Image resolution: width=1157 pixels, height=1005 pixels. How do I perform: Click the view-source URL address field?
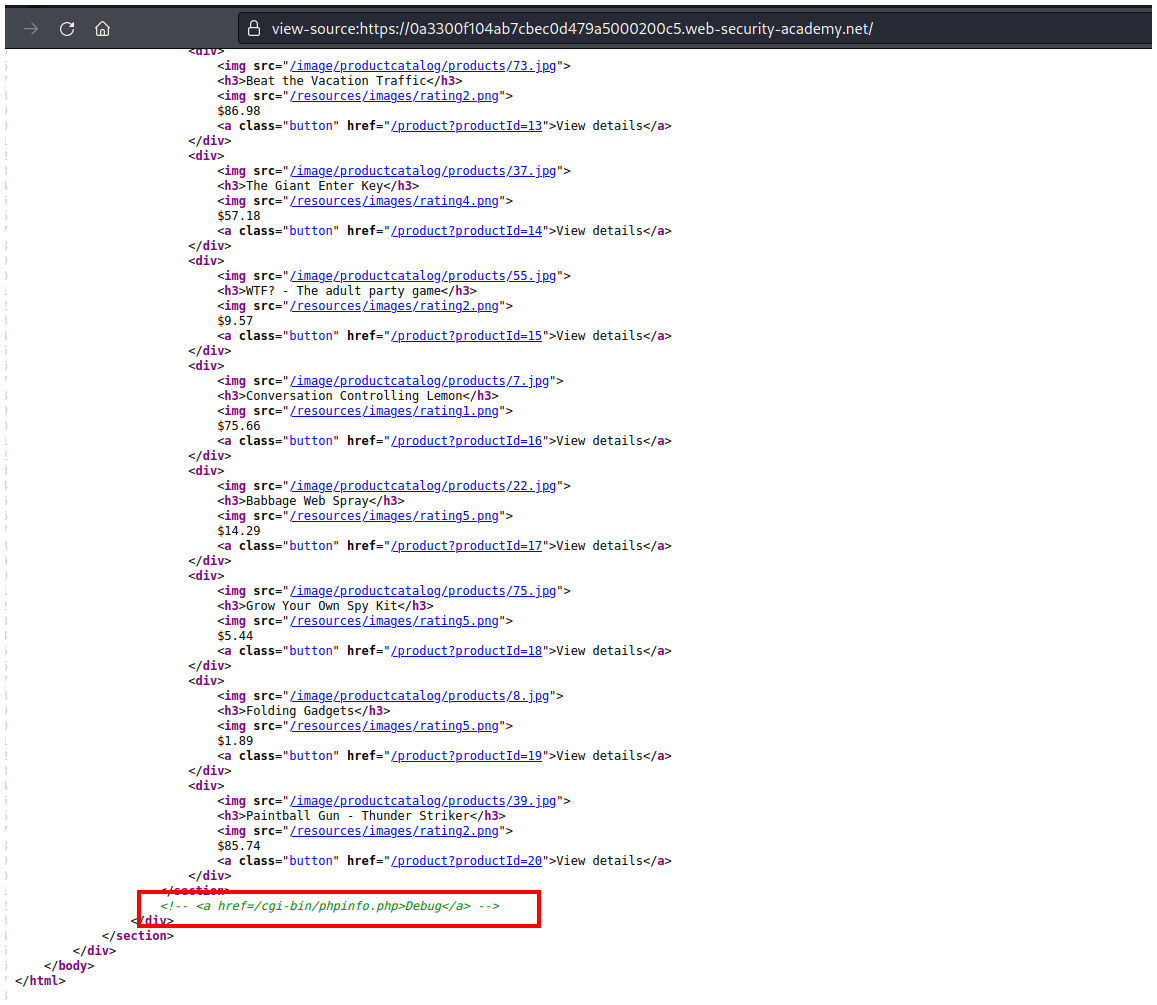[x=572, y=29]
